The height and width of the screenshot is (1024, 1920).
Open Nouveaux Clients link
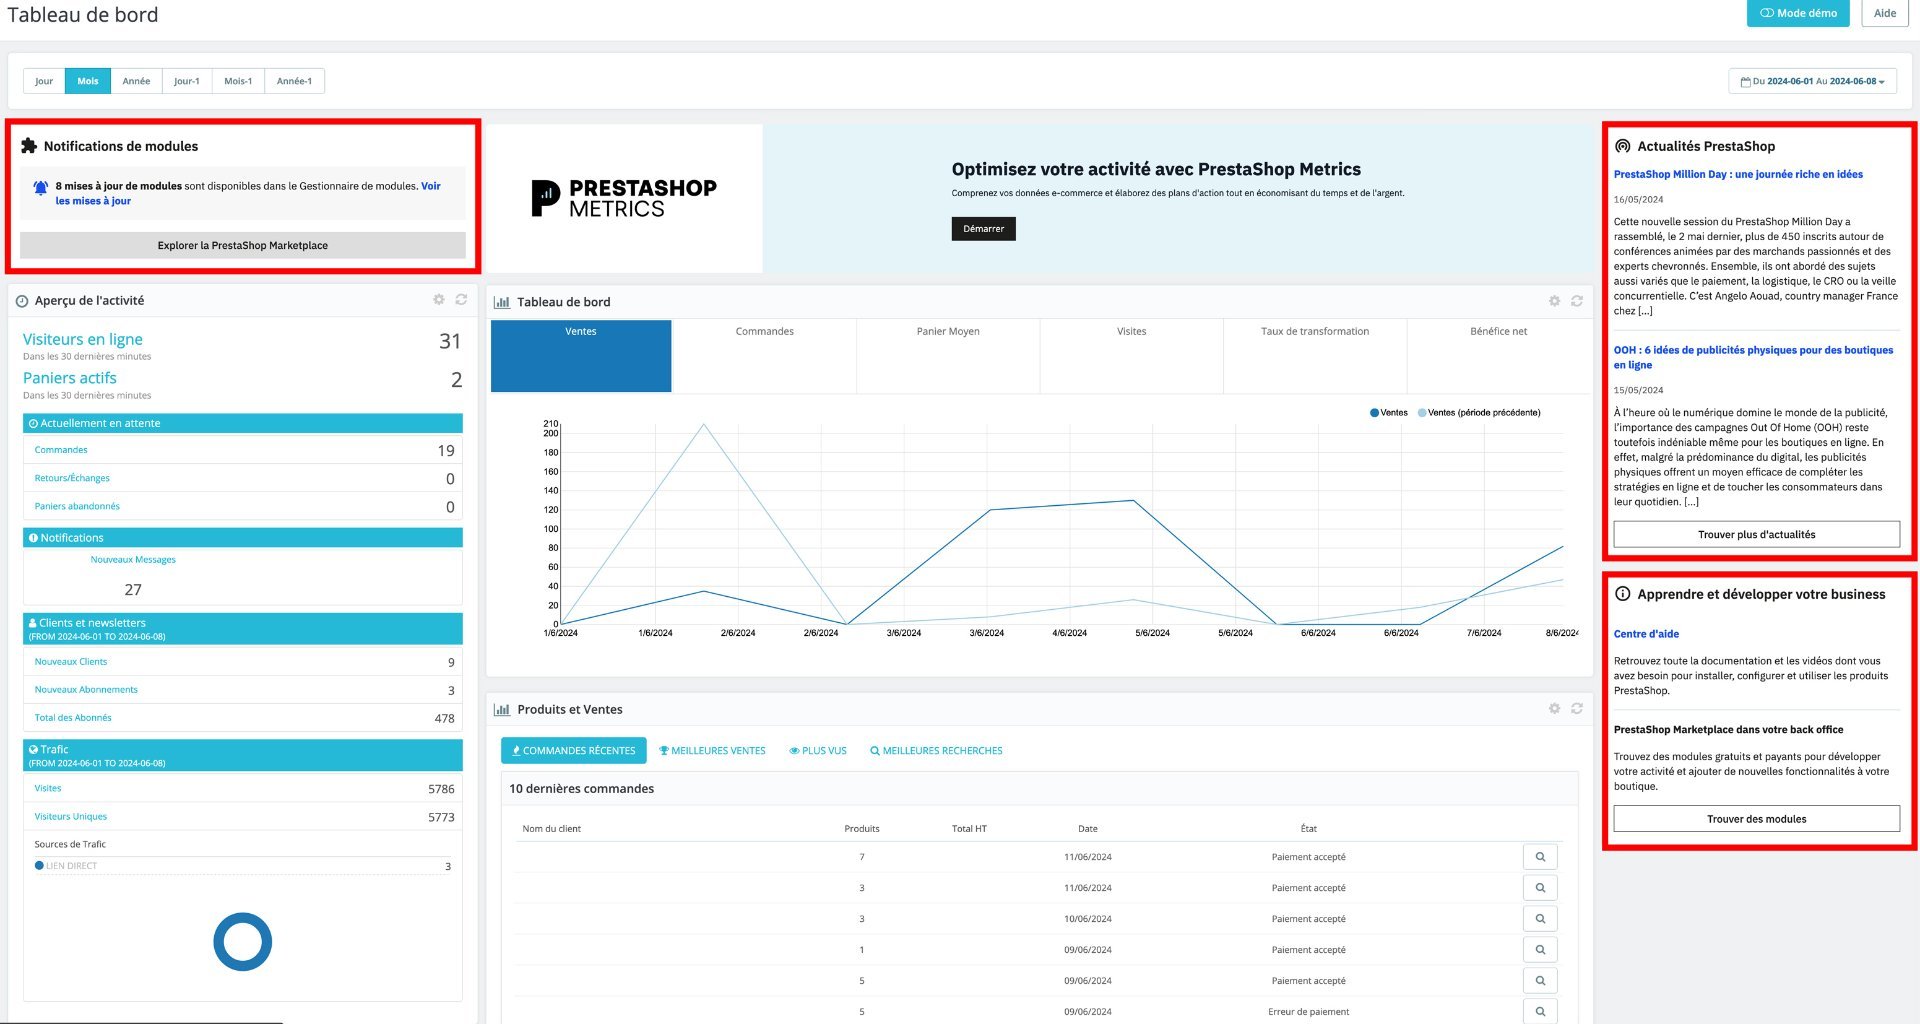(71, 662)
